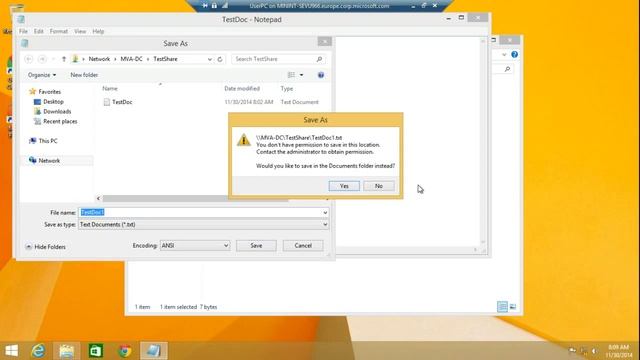The width and height of the screenshot is (640, 360).
Task: Click No in the Save As warning
Action: [379, 186]
